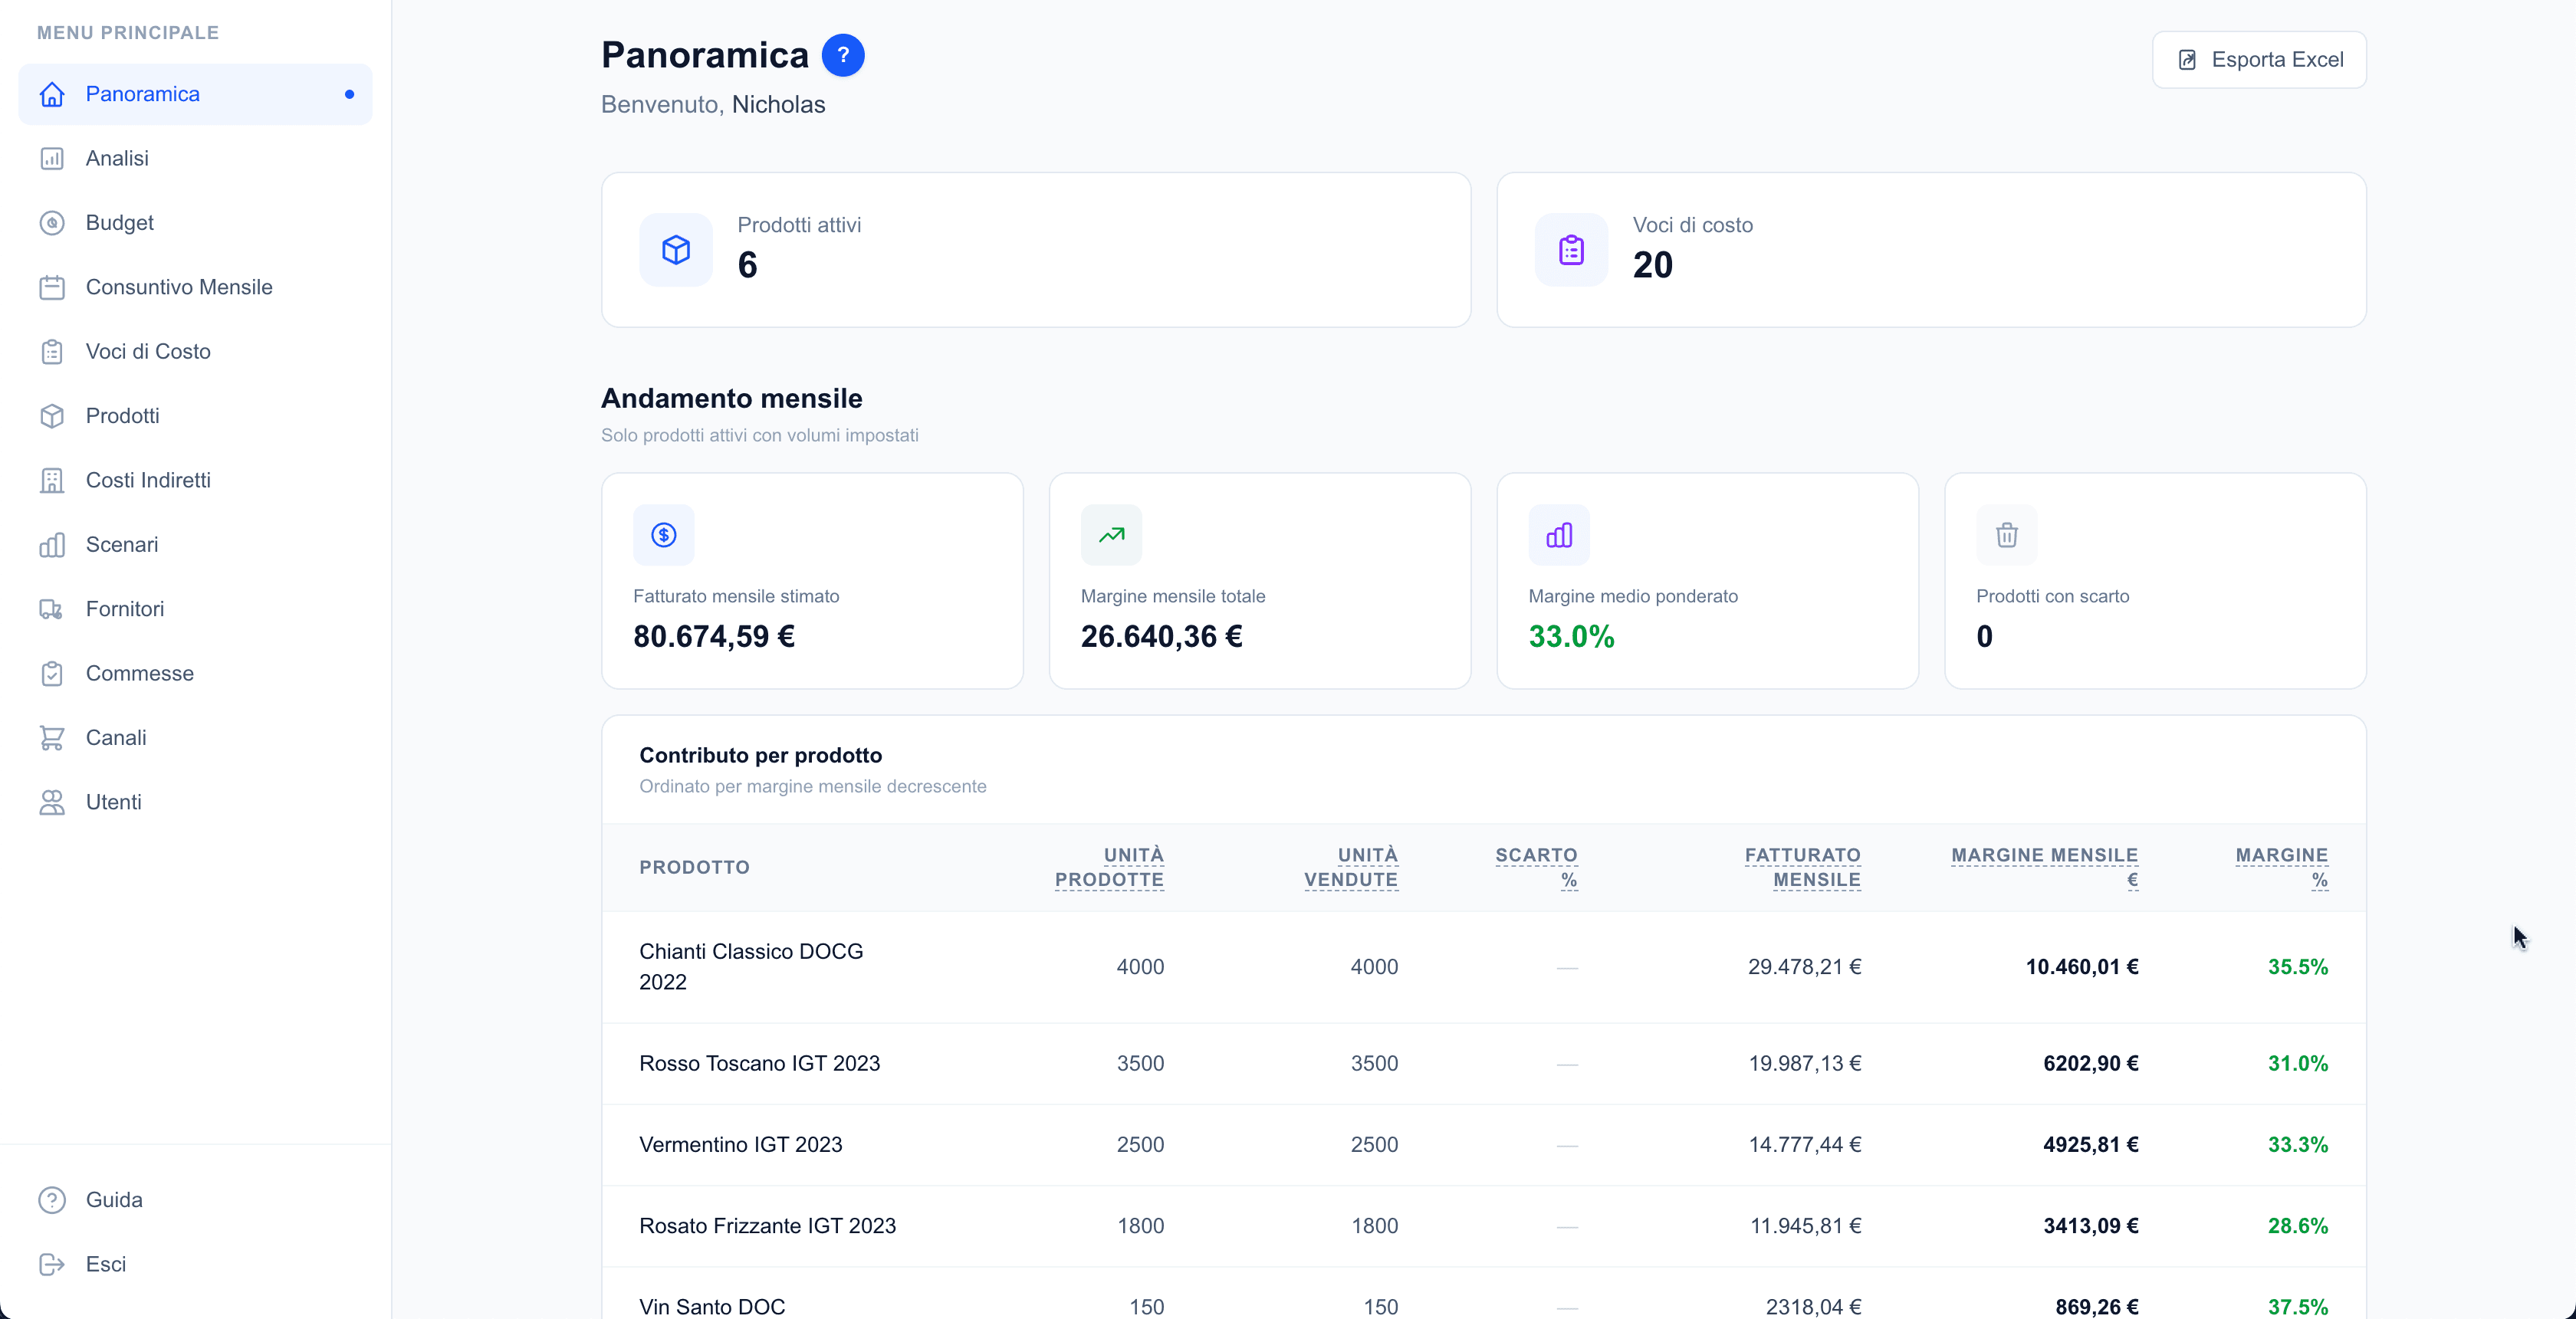
Task: Click the Prodotti box icon in sidebar
Action: (52, 416)
